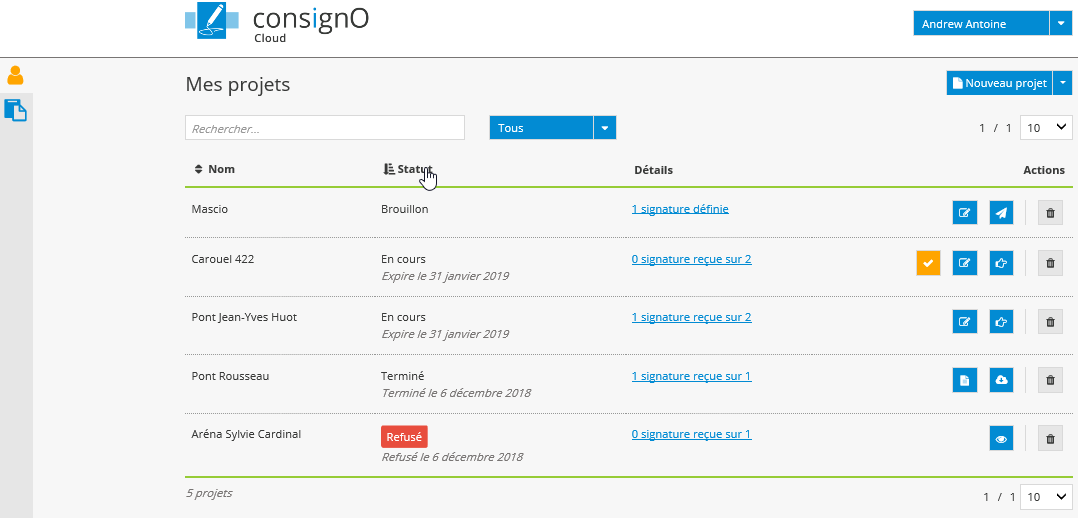1078x518 pixels.
Task: Click the Nouveau projet button
Action: [998, 83]
